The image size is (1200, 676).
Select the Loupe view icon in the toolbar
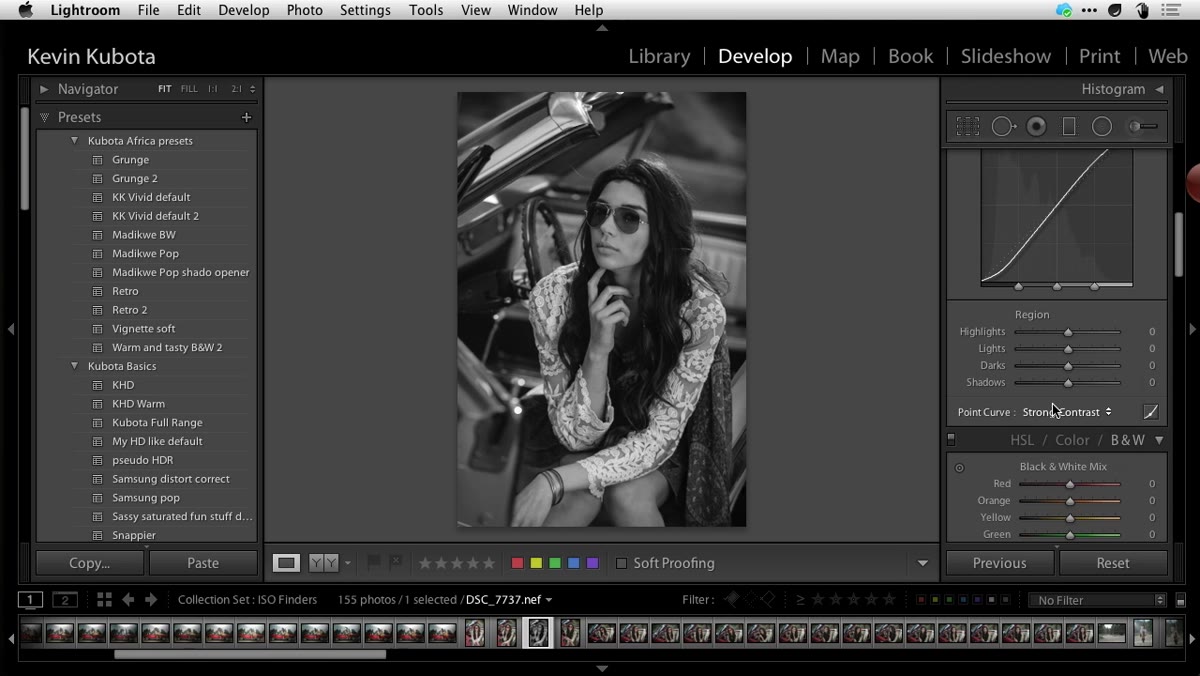pyautogui.click(x=287, y=563)
